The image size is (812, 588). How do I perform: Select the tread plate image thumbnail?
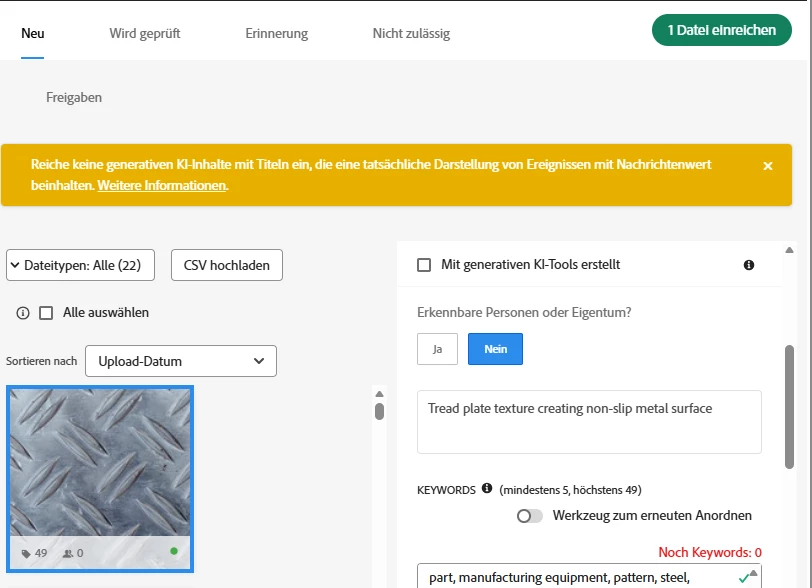click(100, 479)
